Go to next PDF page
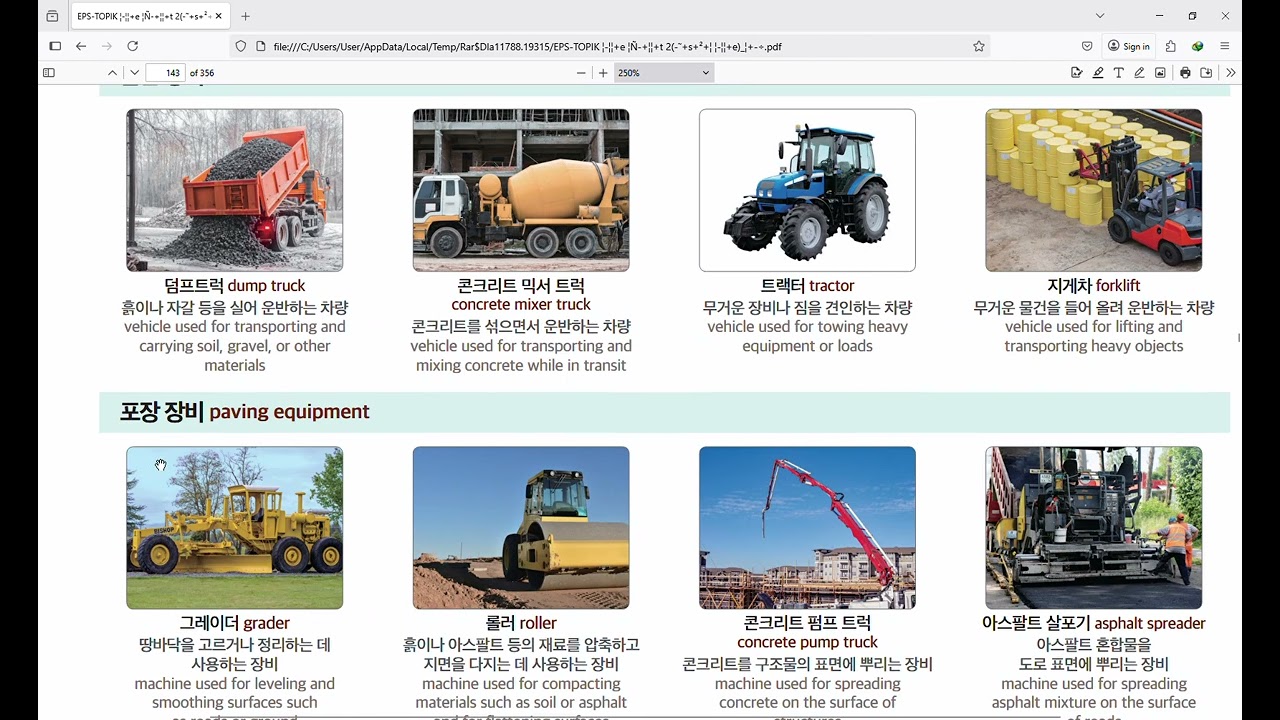1280x720 pixels. pyautogui.click(x=135, y=73)
